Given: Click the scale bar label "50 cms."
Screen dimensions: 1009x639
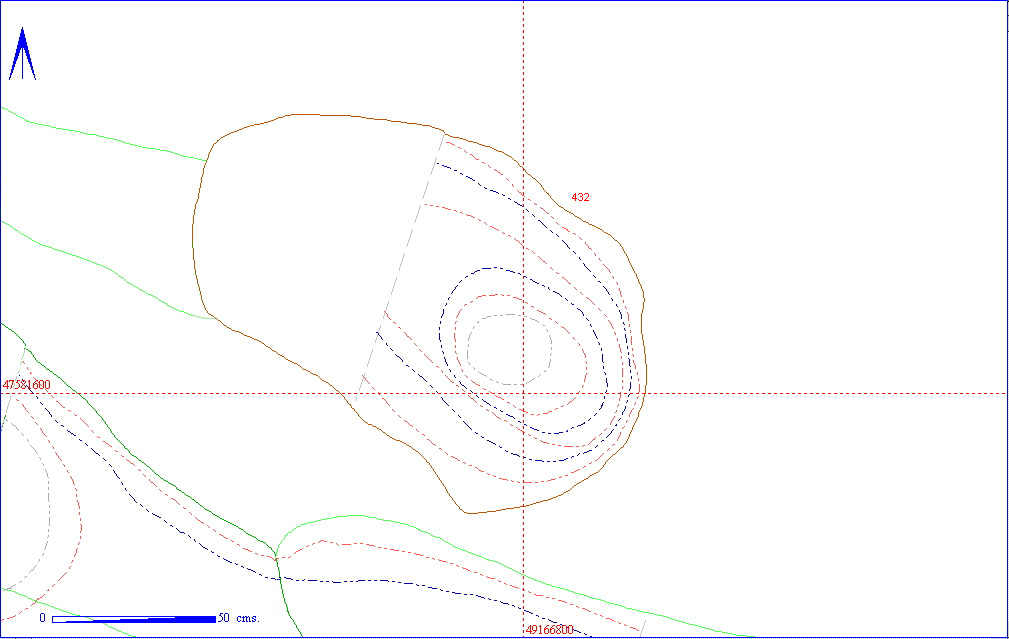Looking at the screenshot, I should 239,618.
